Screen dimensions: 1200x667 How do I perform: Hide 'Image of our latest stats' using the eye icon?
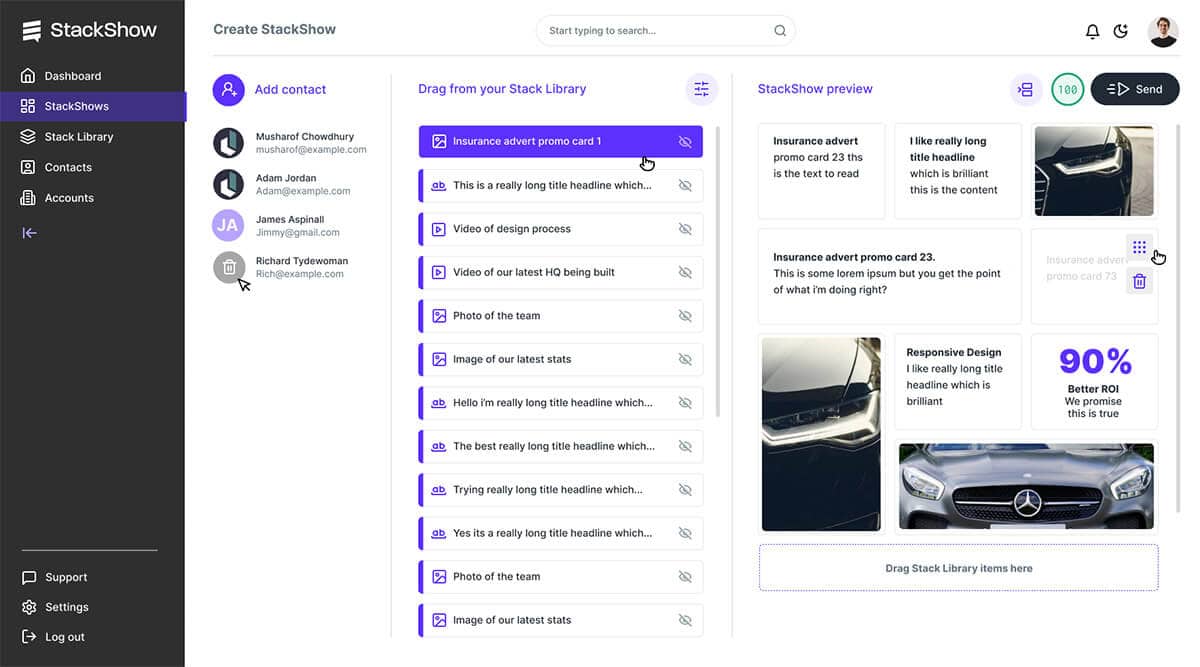[x=685, y=359]
